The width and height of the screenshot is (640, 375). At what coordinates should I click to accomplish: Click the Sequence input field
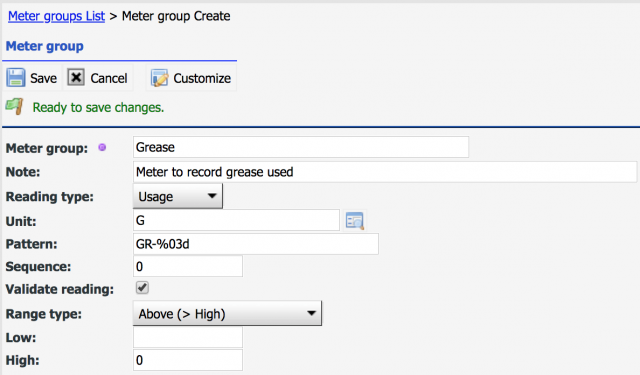pyautogui.click(x=188, y=266)
